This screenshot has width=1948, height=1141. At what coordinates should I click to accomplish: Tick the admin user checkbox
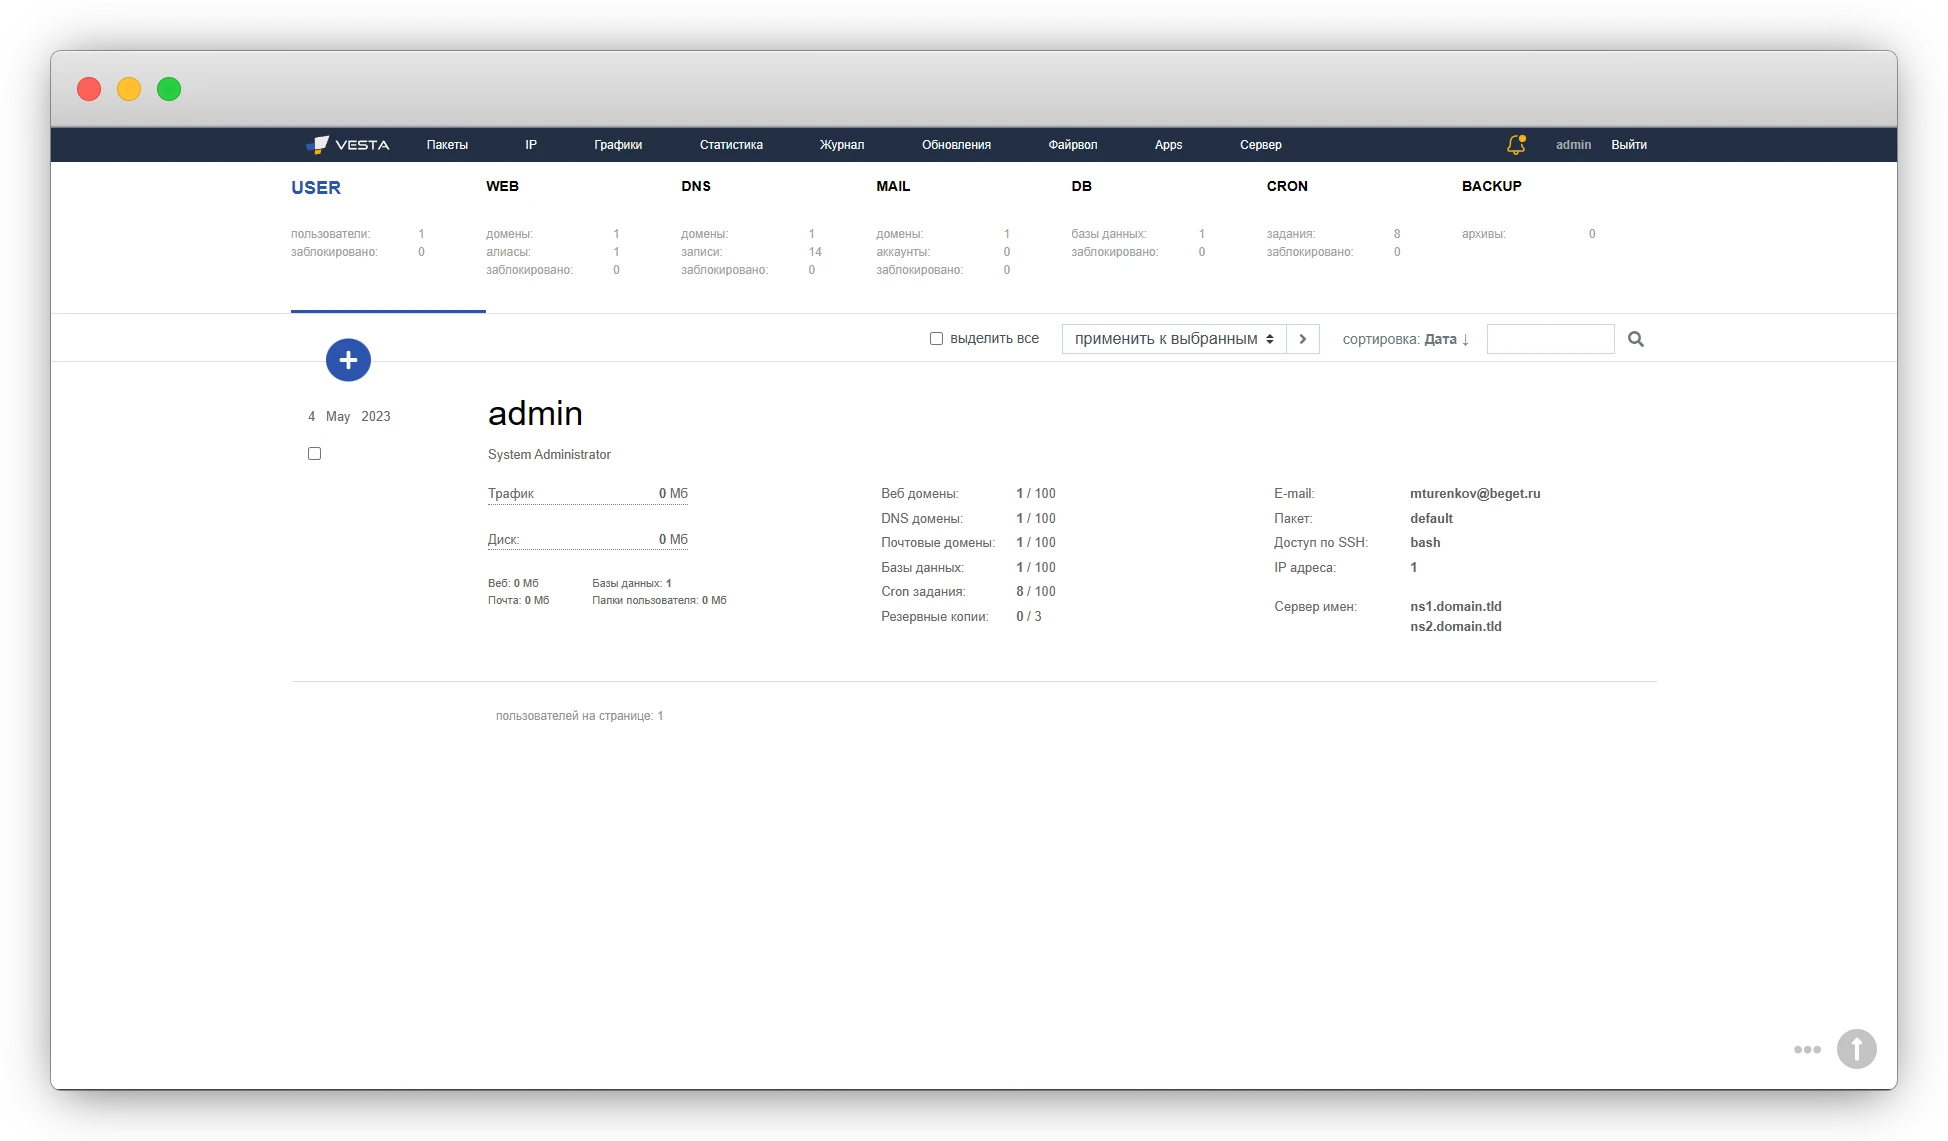click(314, 454)
